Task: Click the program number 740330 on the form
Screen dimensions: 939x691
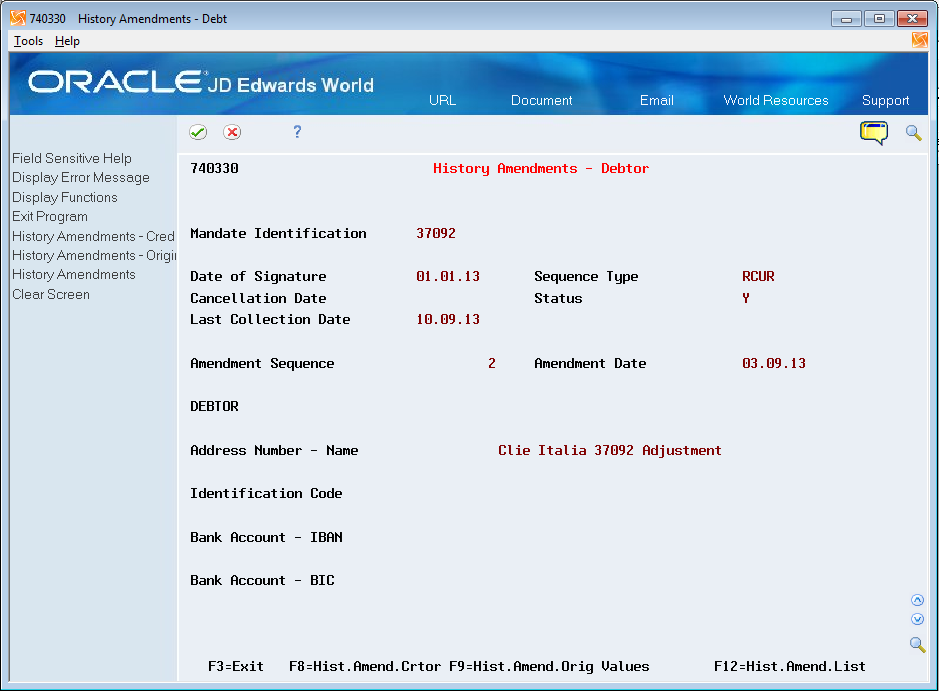Action: [214, 168]
